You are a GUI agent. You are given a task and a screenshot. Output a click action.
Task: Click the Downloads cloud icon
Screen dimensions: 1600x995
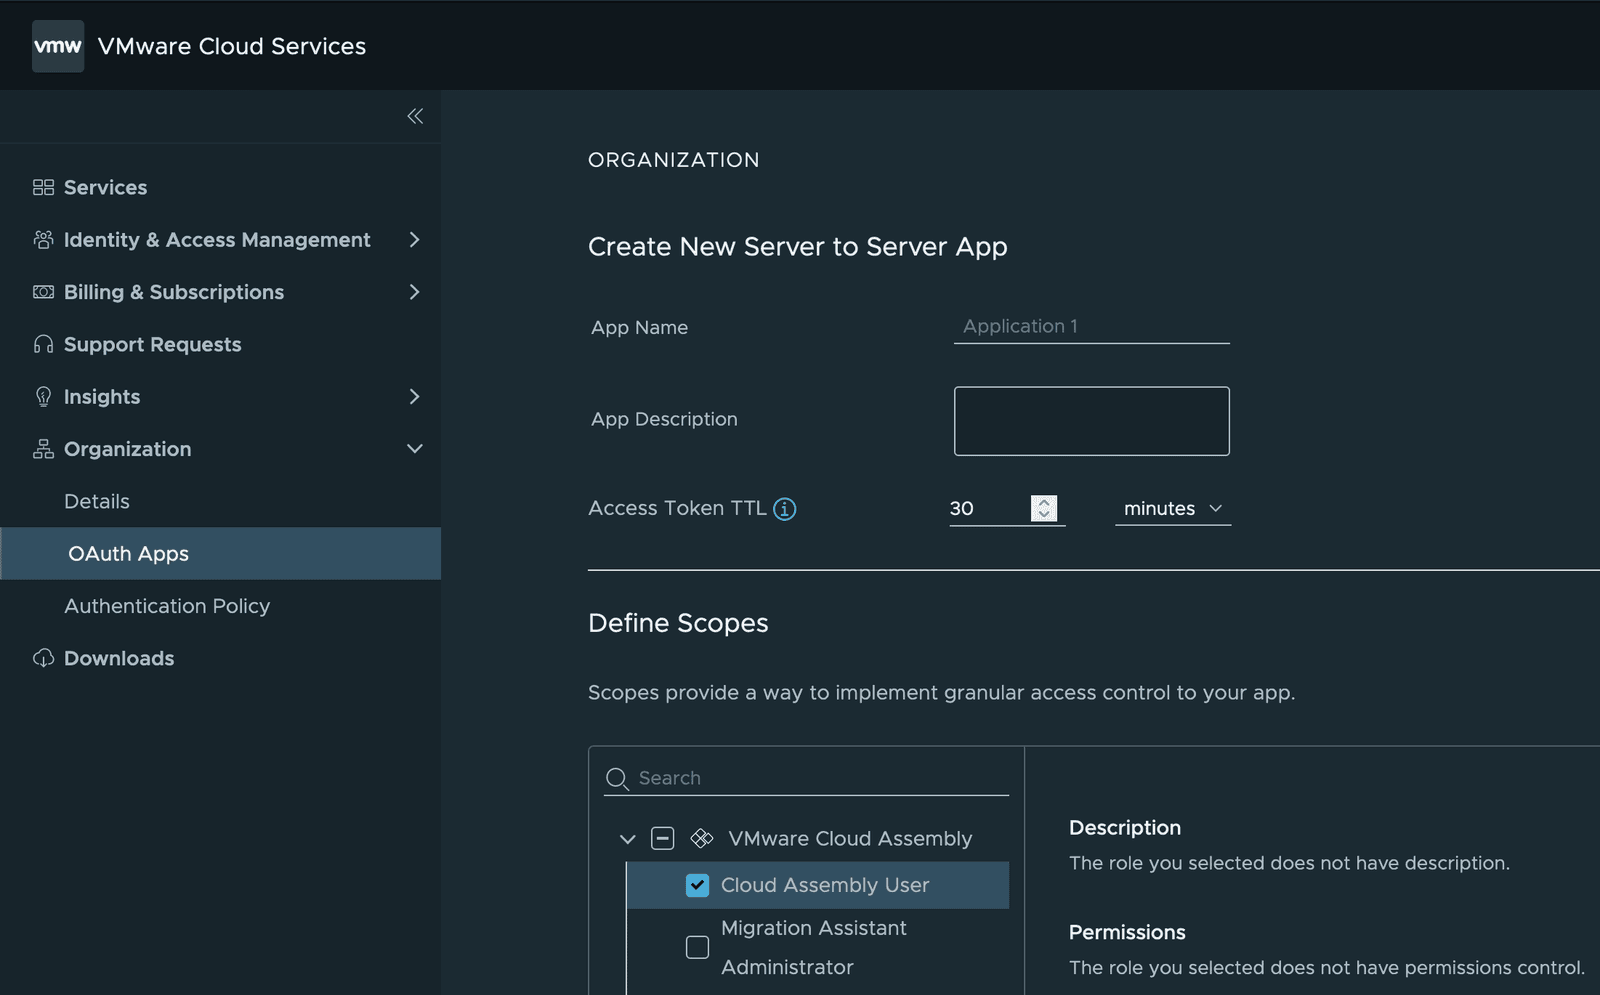pos(43,658)
